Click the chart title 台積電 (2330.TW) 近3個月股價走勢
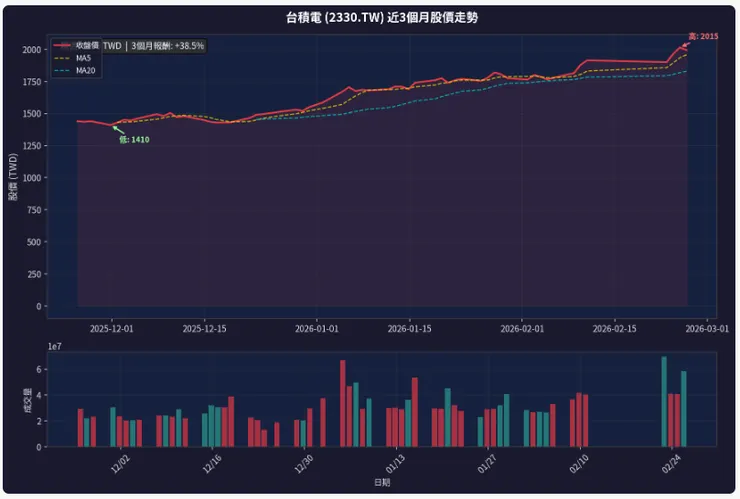The width and height of the screenshot is (740, 499). 382,18
